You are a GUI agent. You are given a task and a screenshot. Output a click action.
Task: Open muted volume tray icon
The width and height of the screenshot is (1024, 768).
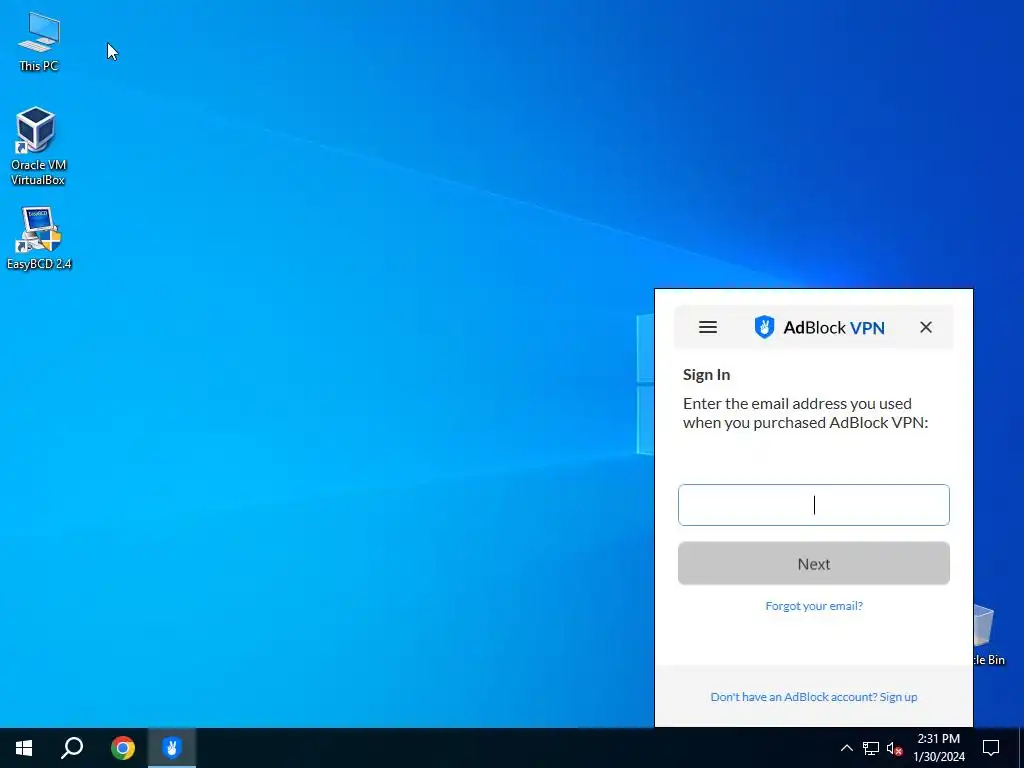coord(894,748)
